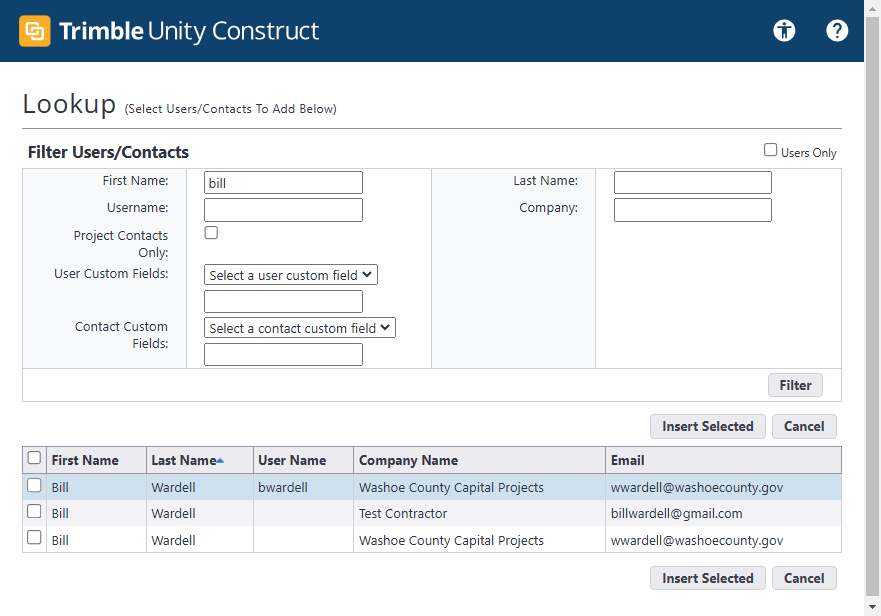
Task: Check the box for the Test Contractor row
Action: pos(34,511)
